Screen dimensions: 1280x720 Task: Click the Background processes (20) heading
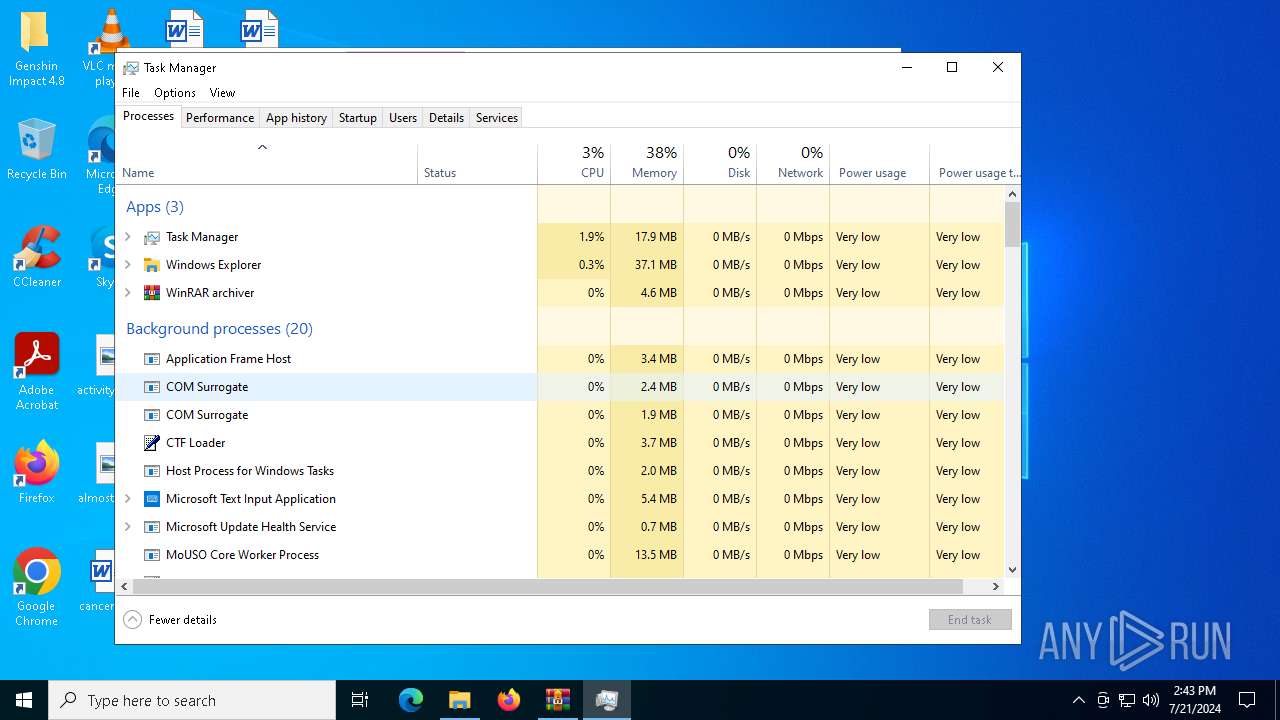(219, 329)
